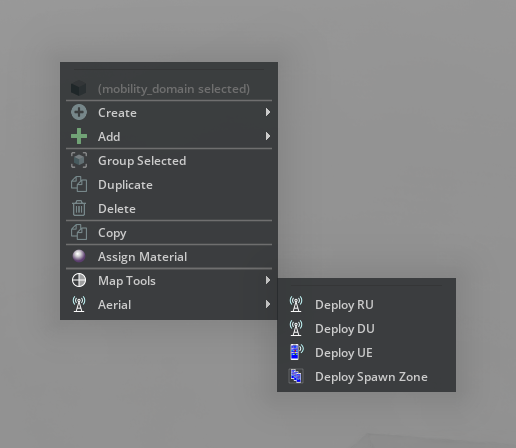Select Copy in the context menu
The height and width of the screenshot is (448, 516).
169,233
